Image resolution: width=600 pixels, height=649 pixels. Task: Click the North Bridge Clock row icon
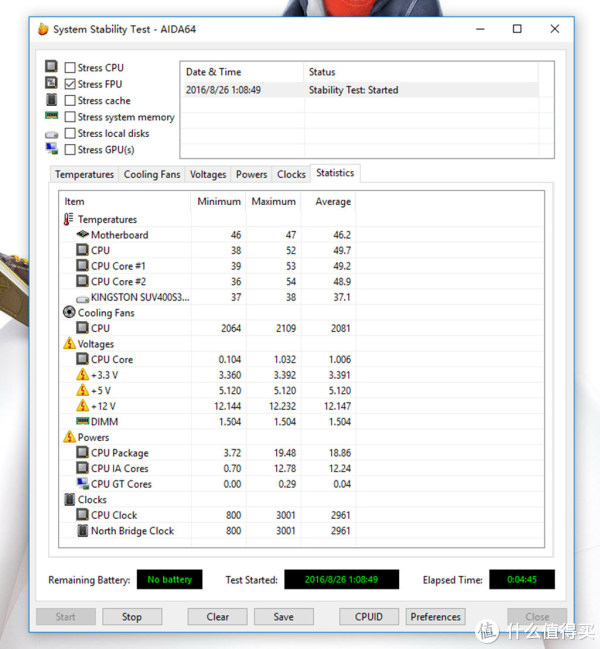(x=83, y=530)
